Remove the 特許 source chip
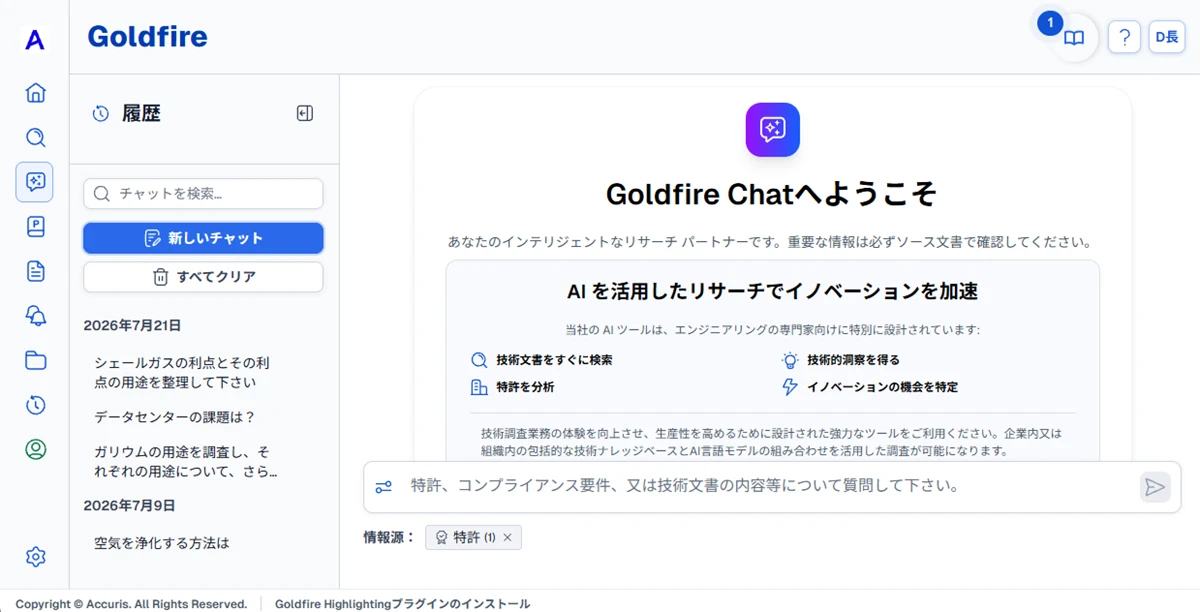This screenshot has height=612, width=1200. coord(507,538)
